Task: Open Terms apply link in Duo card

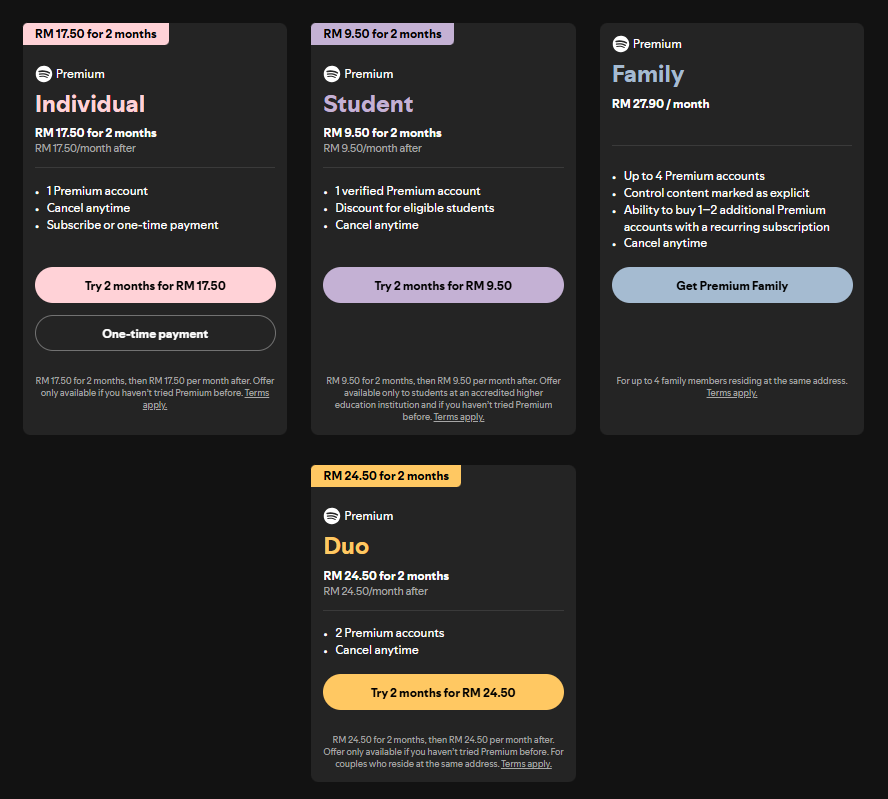Action: click(x=526, y=764)
